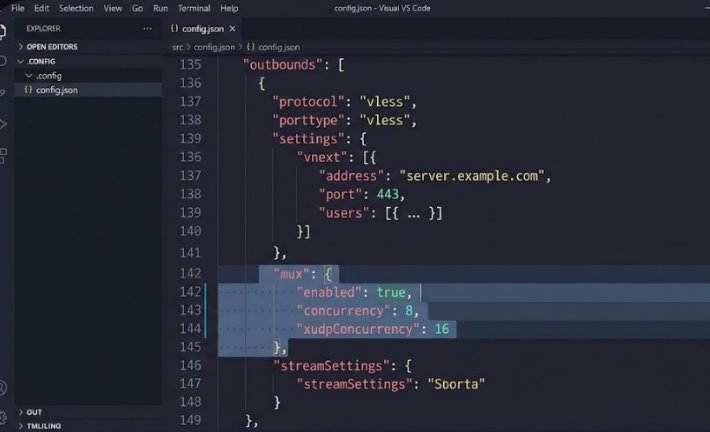Open the Selection menu
Viewport: 710px width, 432px height.
coord(76,8)
